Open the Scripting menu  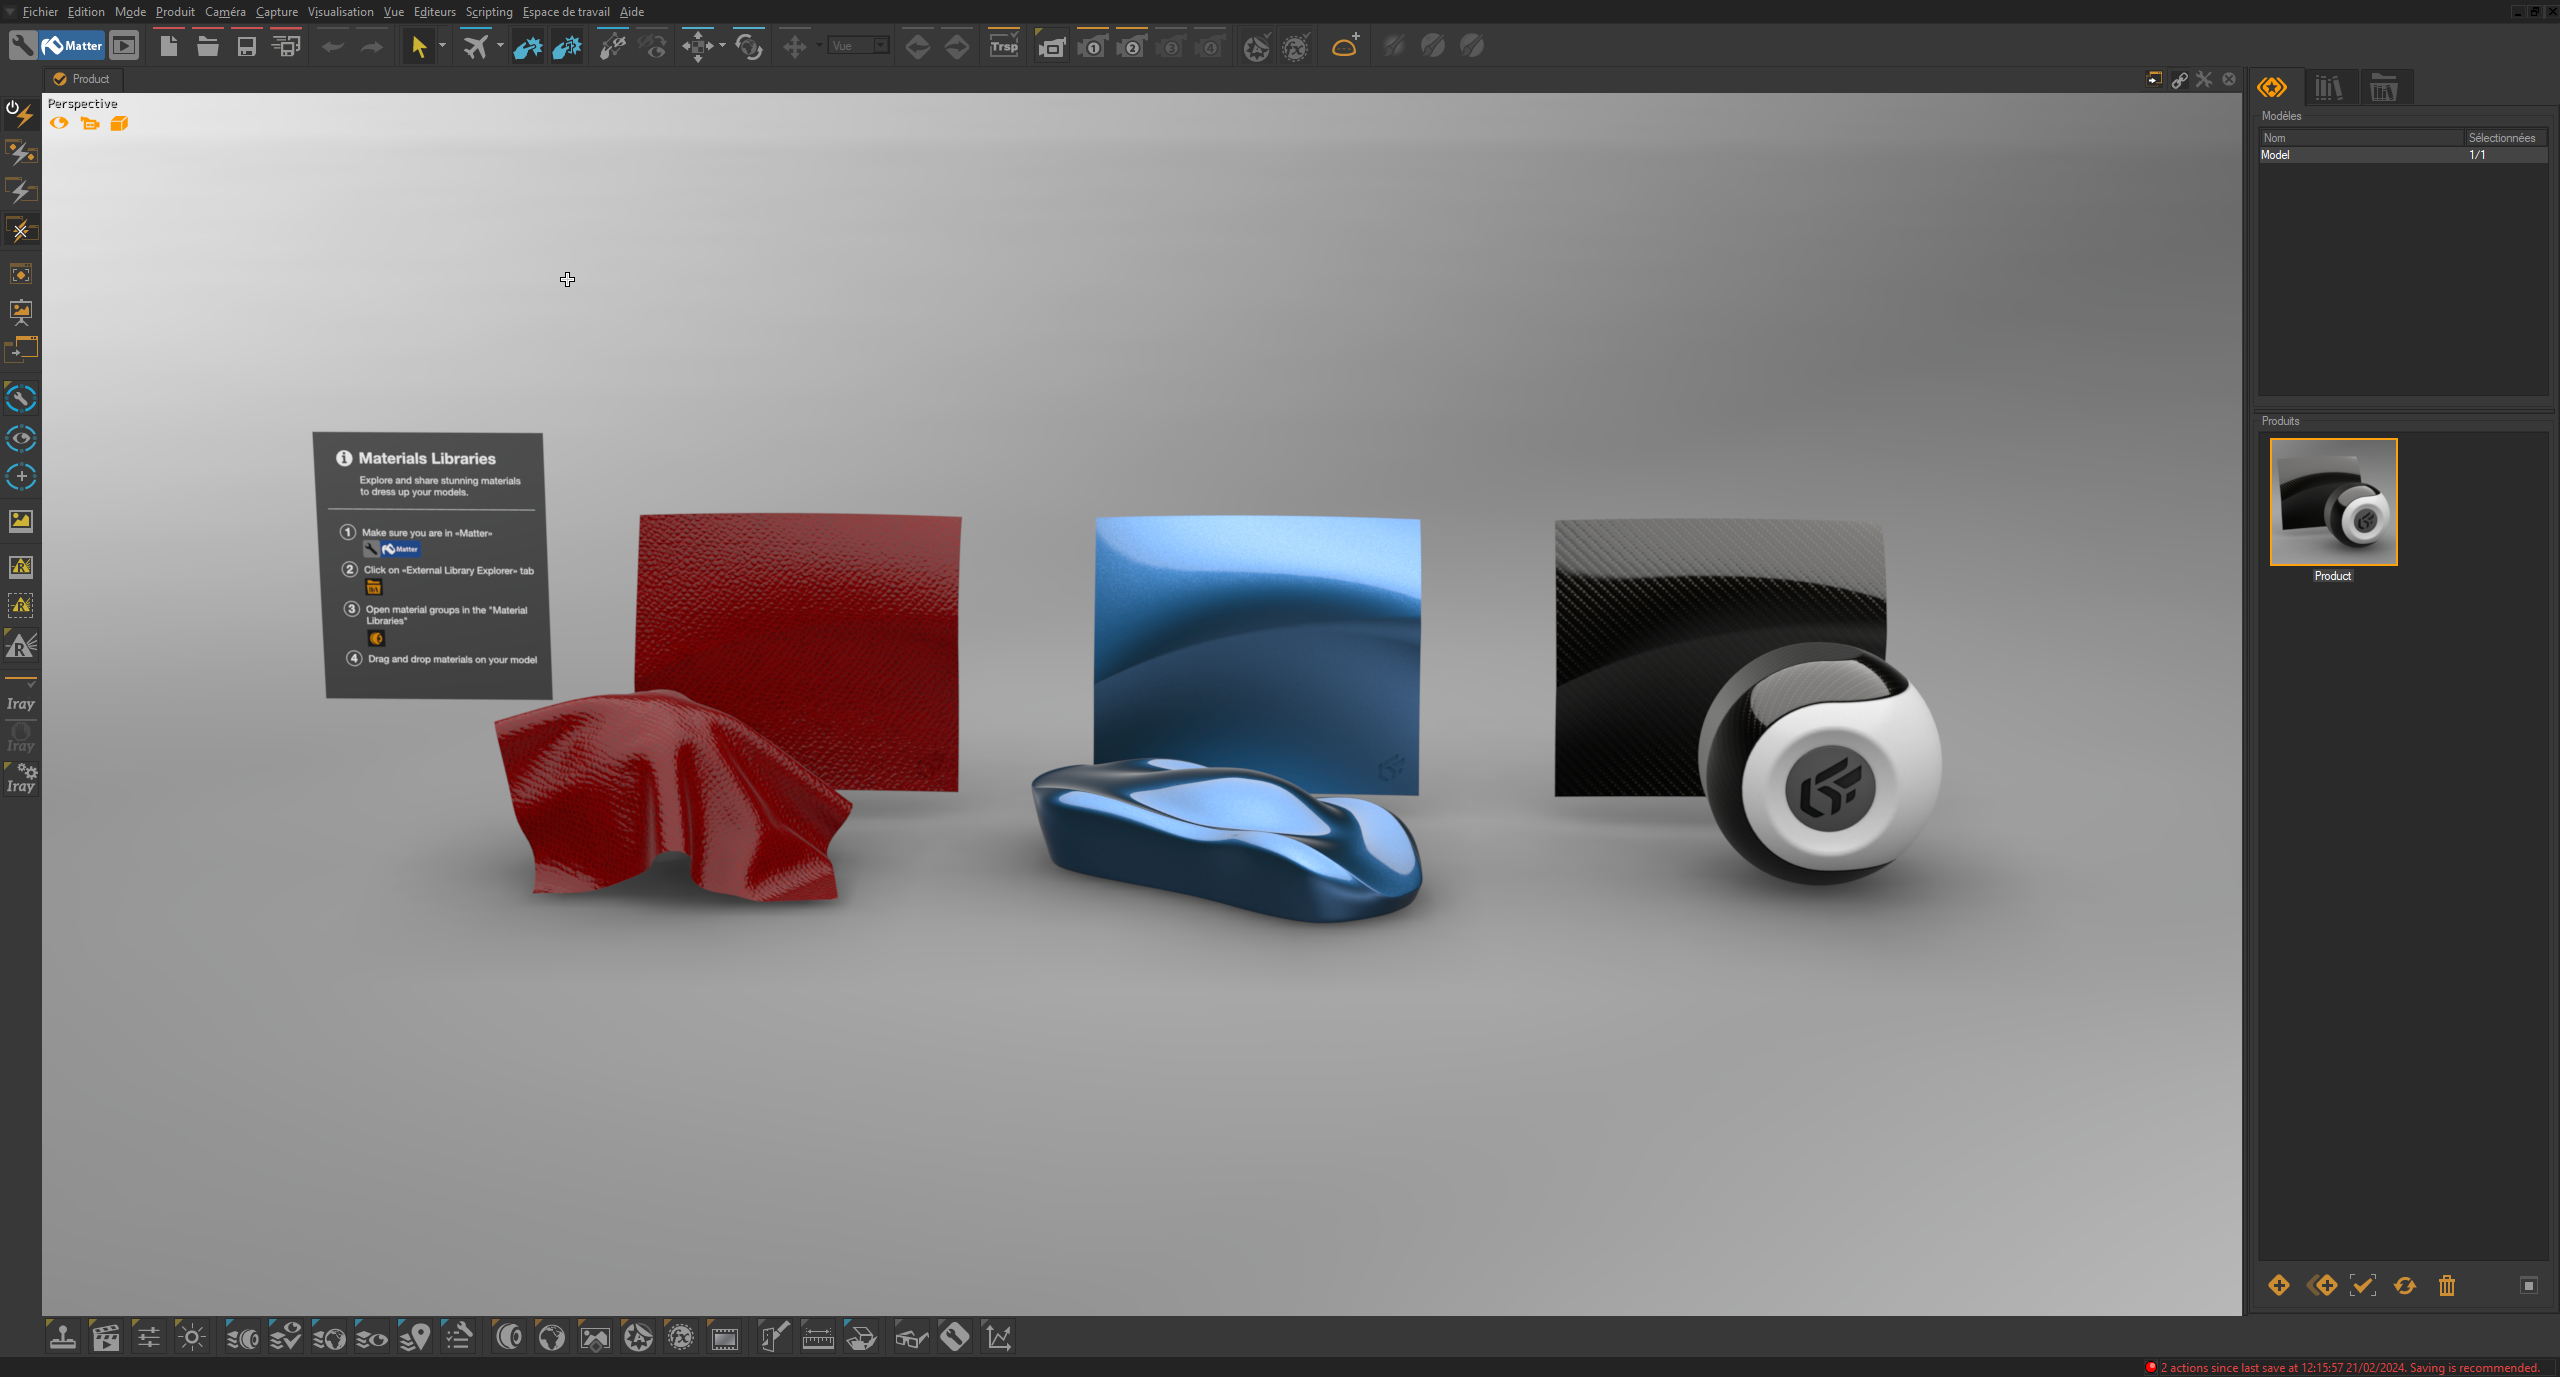click(x=489, y=11)
